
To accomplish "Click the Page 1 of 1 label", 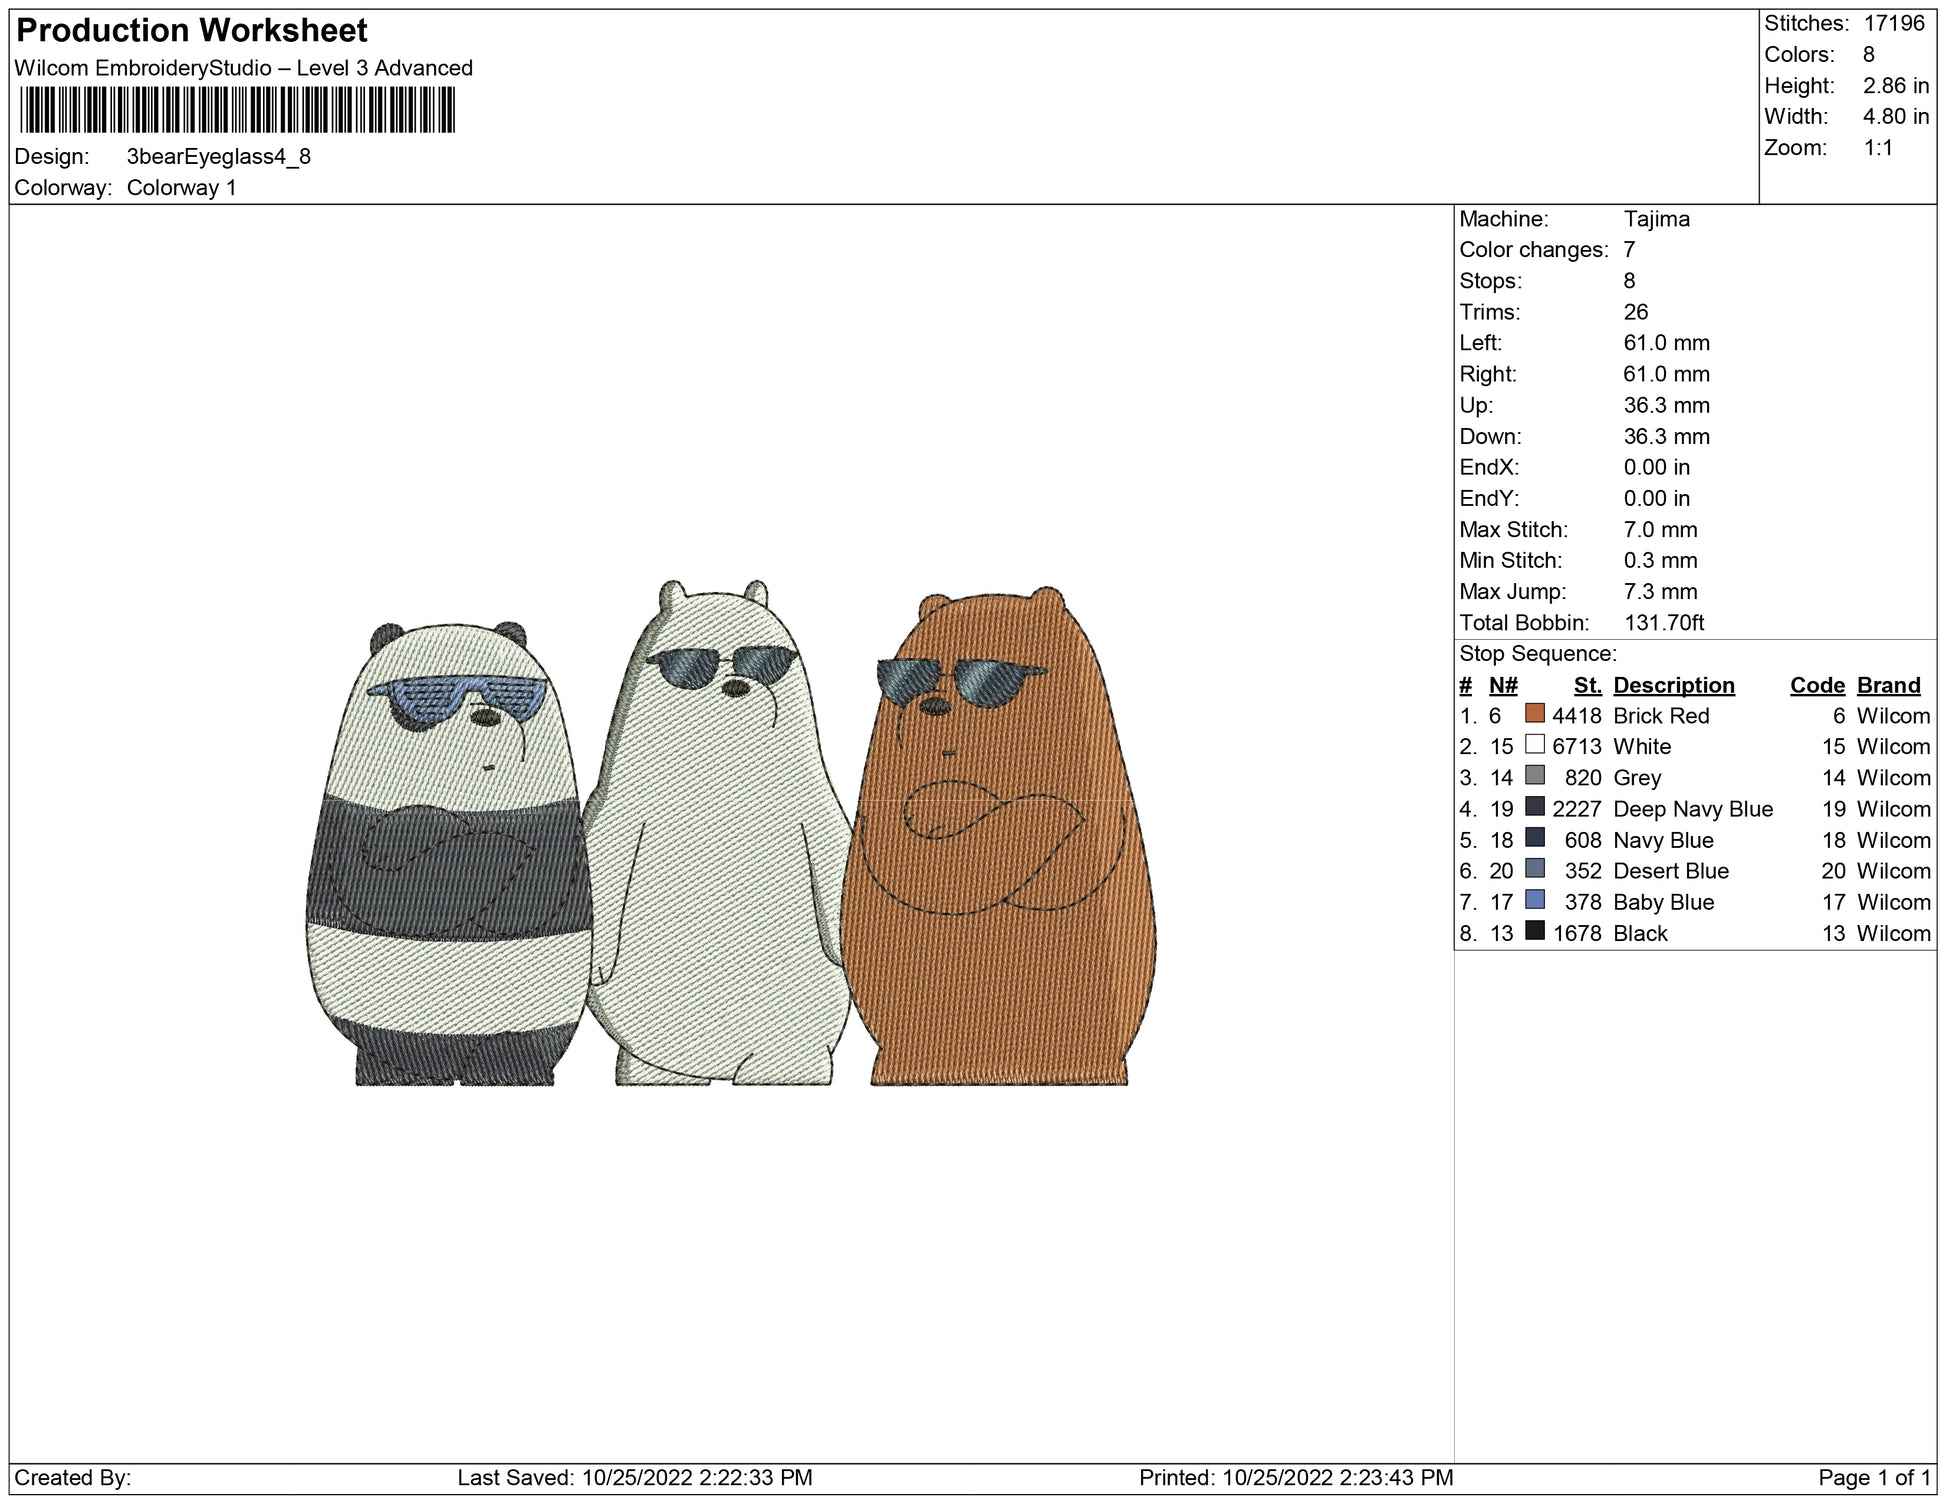I will [x=1873, y=1477].
